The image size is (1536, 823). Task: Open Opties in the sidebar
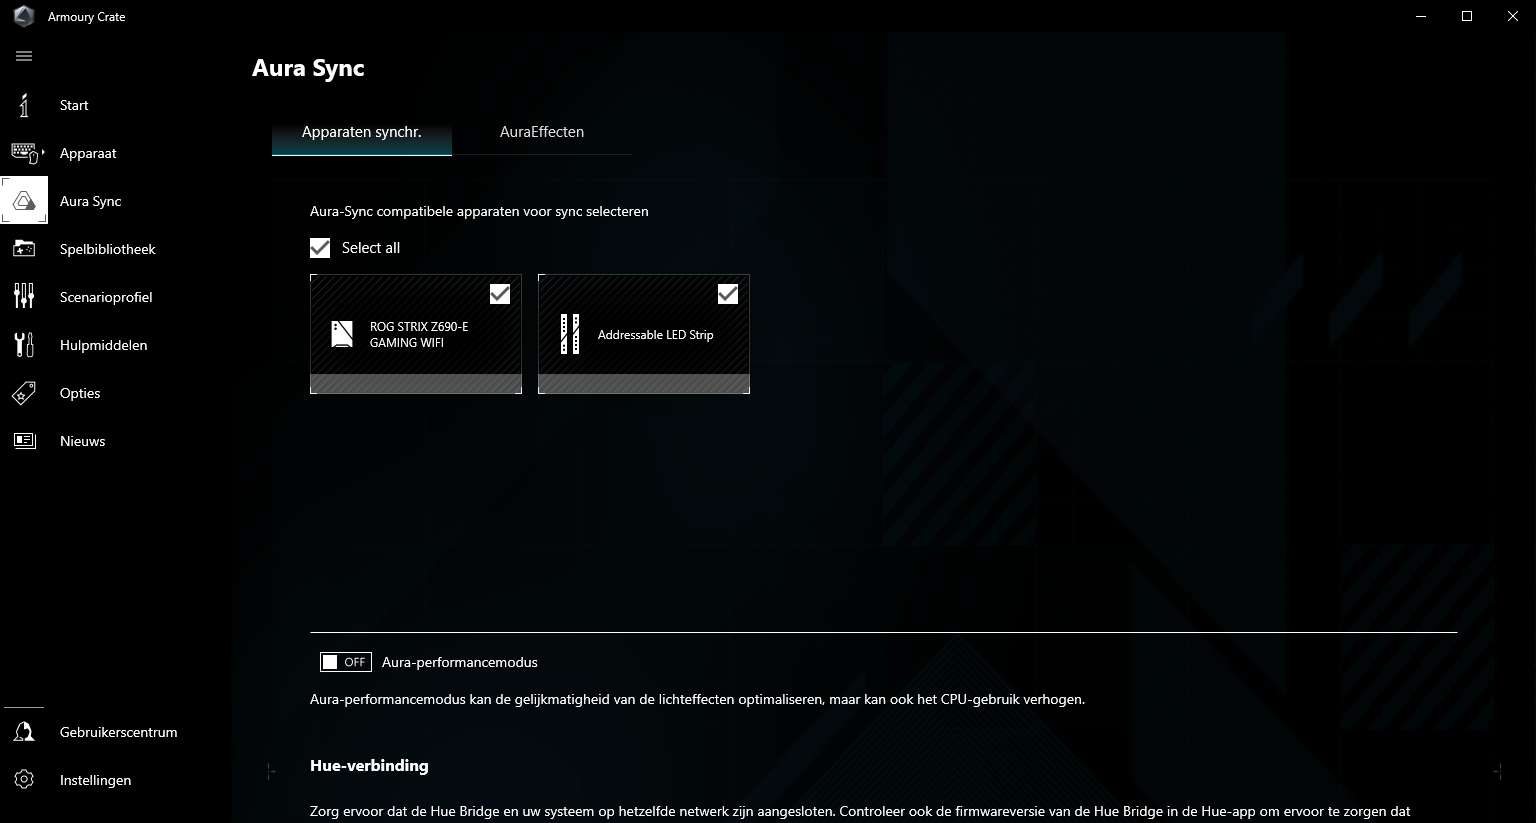(80, 393)
